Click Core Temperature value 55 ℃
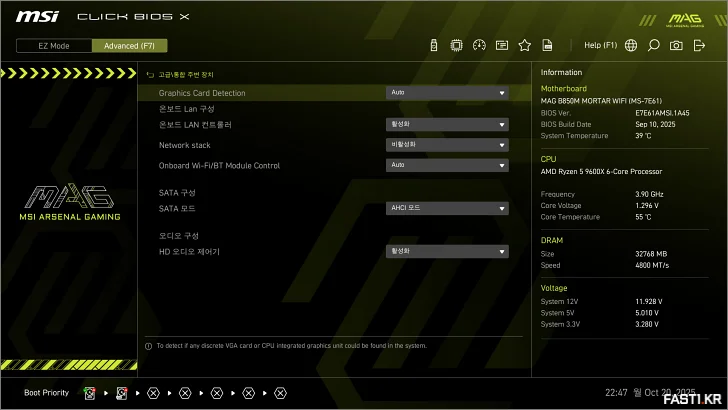This screenshot has width=728, height=410. coord(643,217)
